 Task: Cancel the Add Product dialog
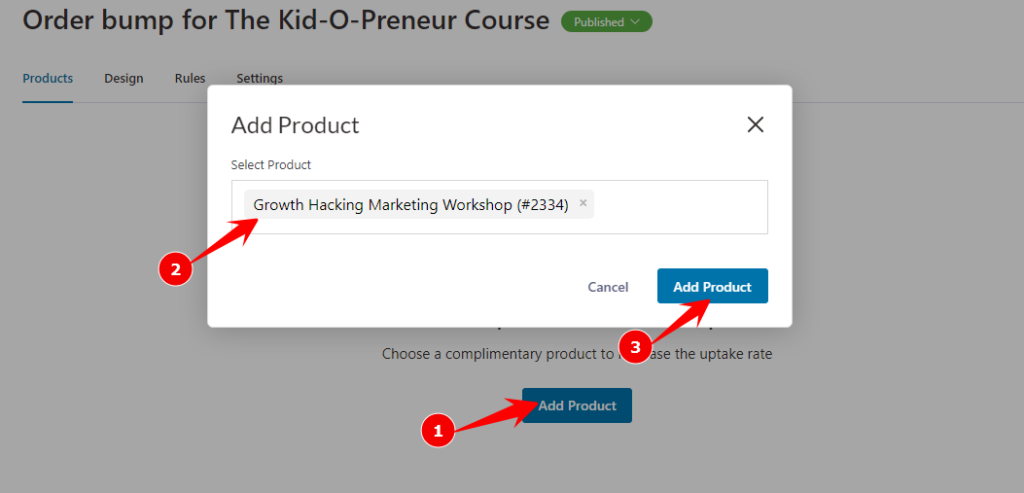click(x=608, y=287)
